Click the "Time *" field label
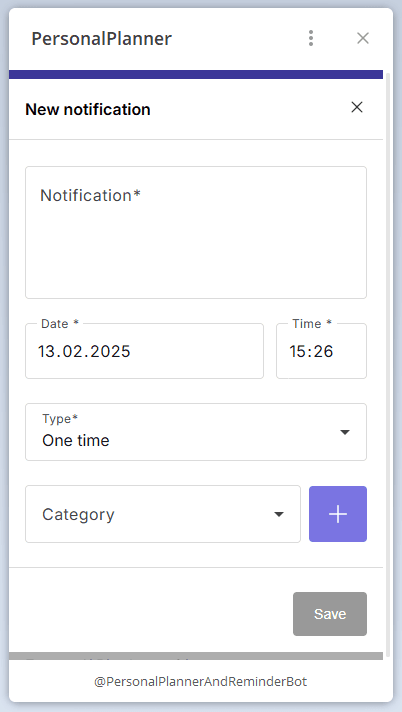Viewport: 402px width, 712px height. [312, 324]
